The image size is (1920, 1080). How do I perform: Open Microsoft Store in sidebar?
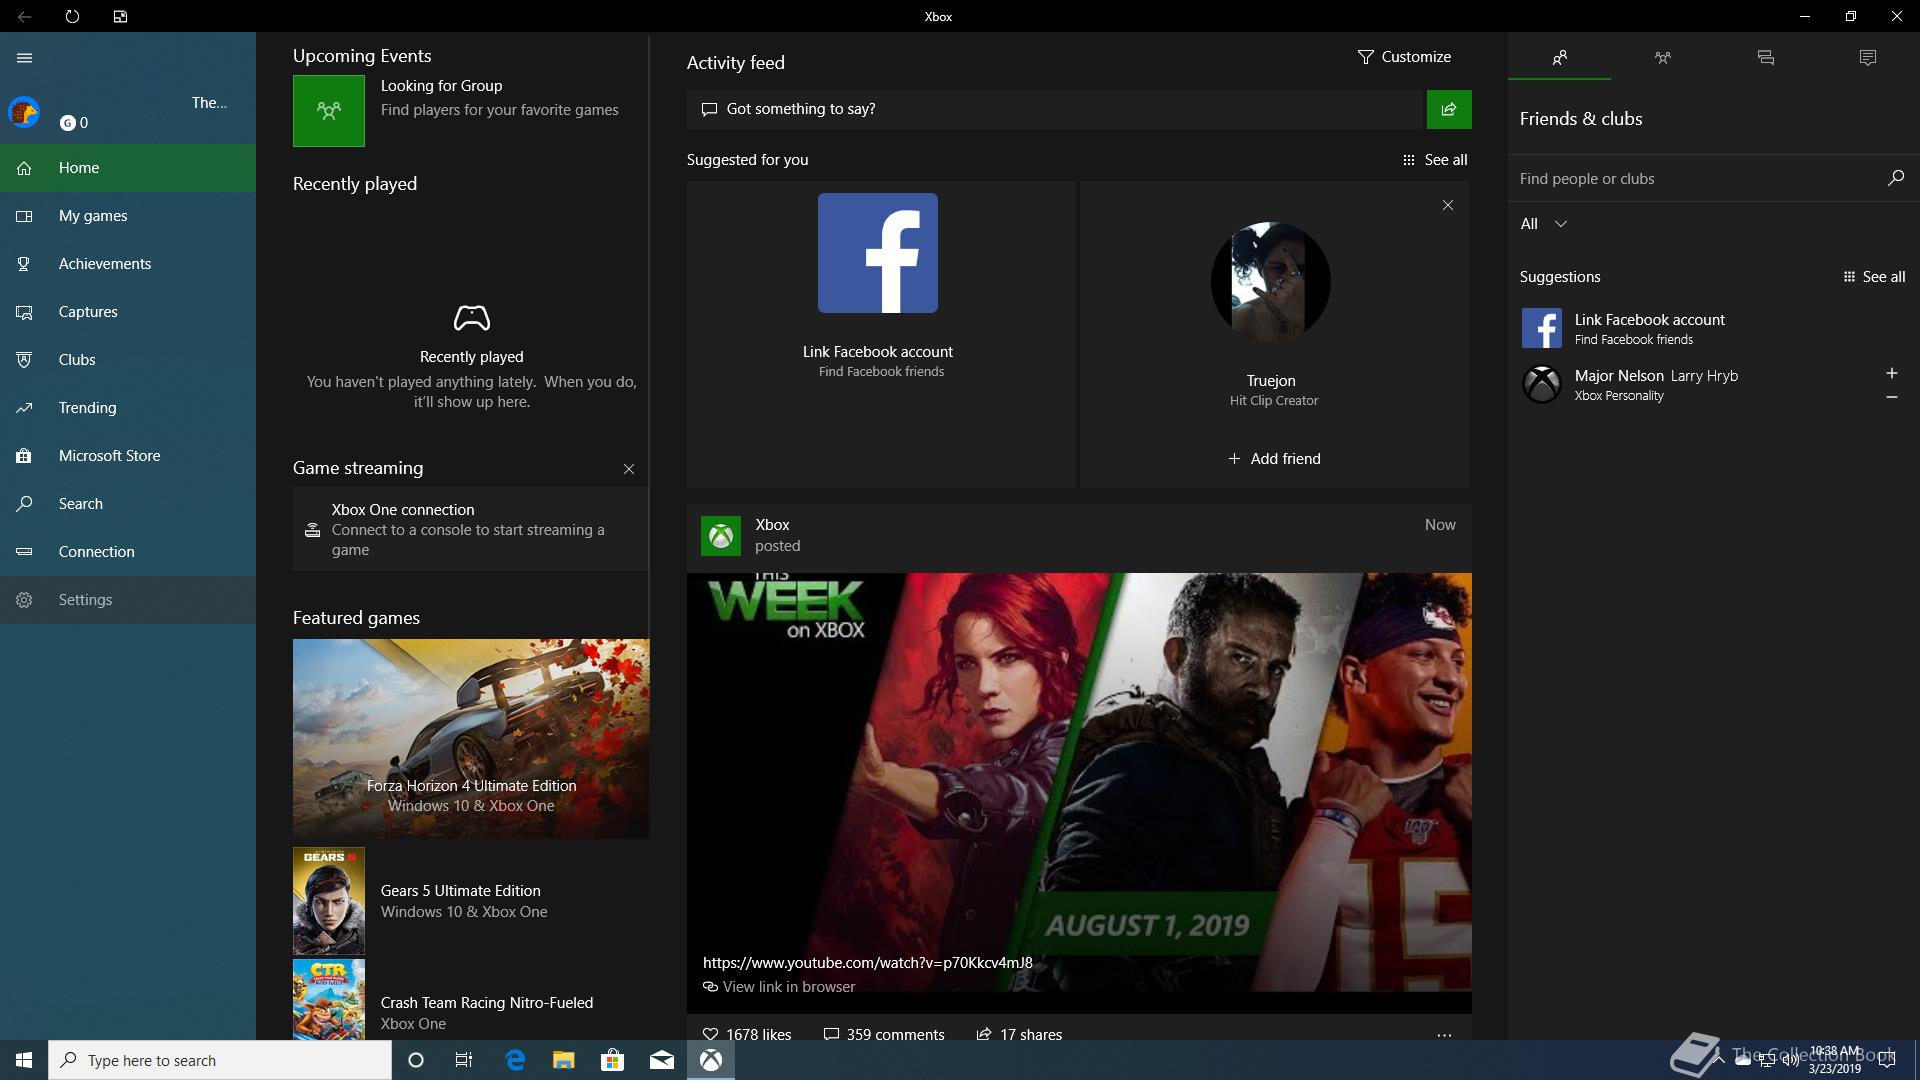point(128,456)
